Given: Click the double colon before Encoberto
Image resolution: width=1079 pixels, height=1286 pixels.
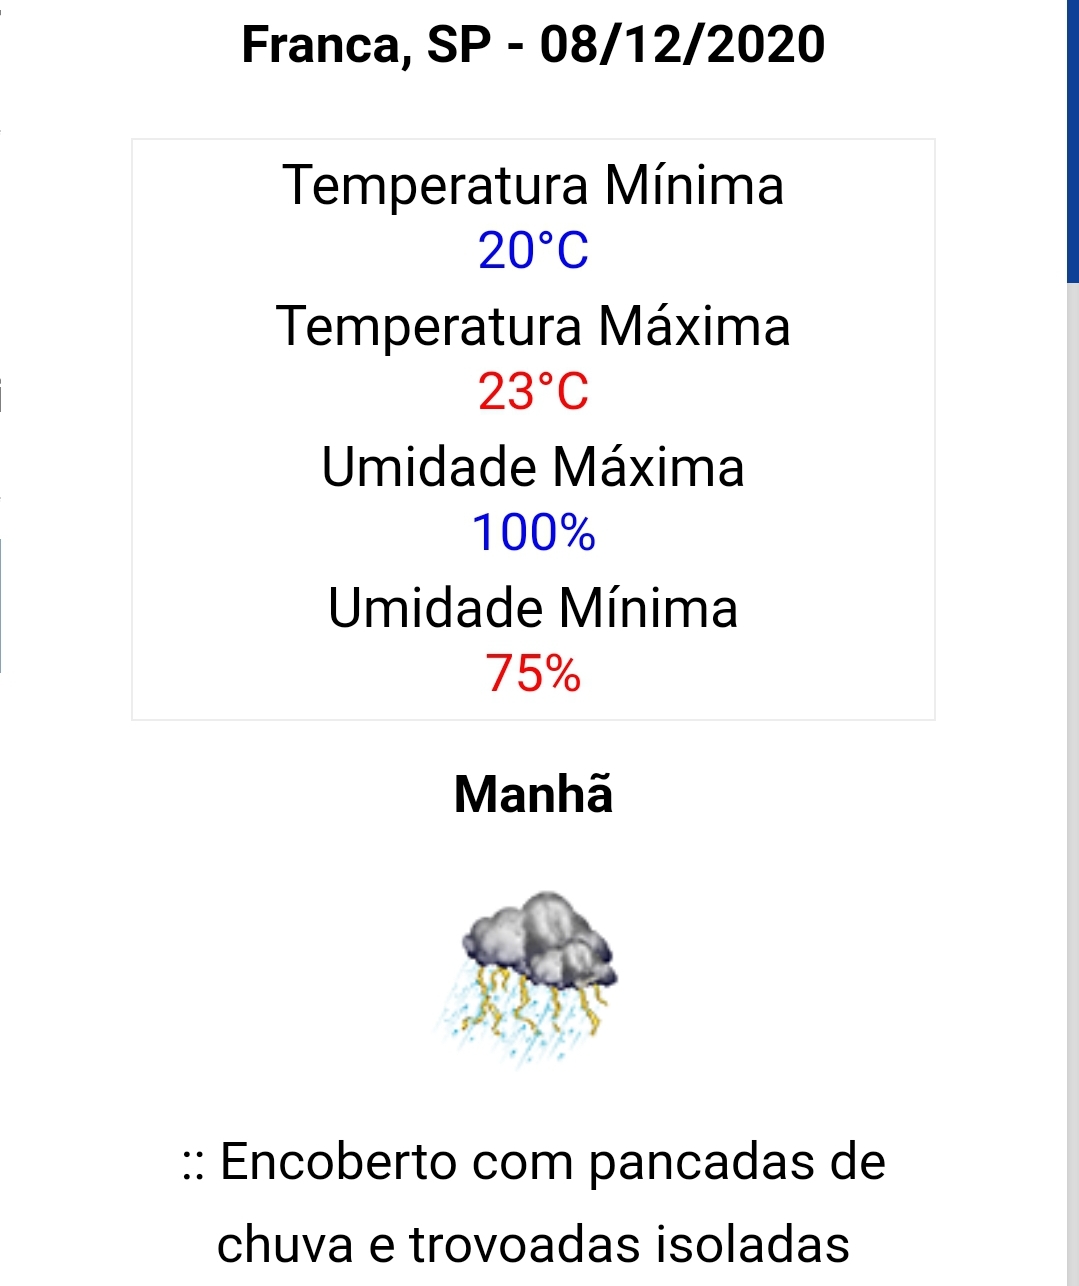Looking at the screenshot, I should [194, 1165].
